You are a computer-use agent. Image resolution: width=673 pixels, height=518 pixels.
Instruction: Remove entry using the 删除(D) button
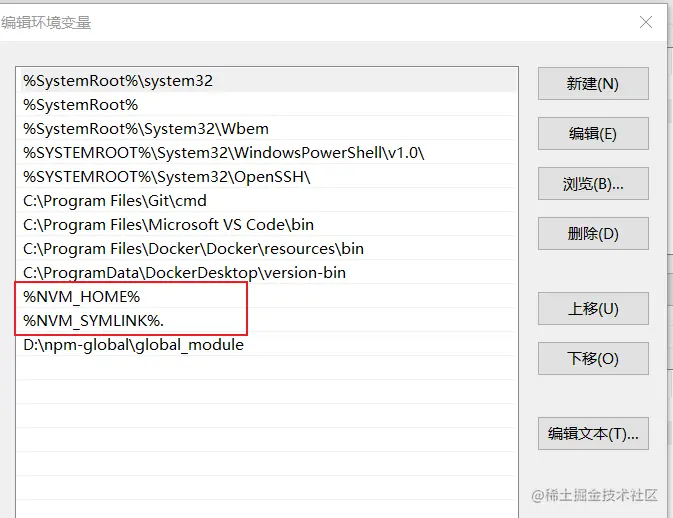[593, 234]
